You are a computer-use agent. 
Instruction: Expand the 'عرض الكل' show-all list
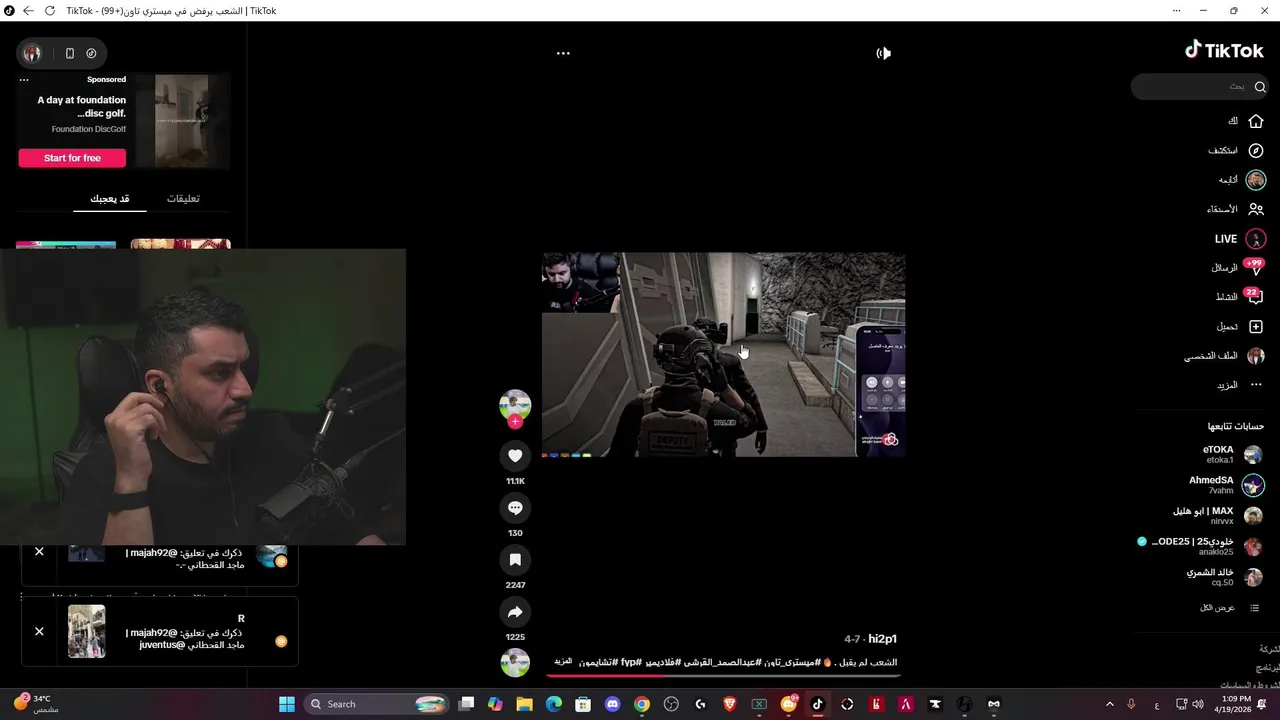tap(1230, 608)
